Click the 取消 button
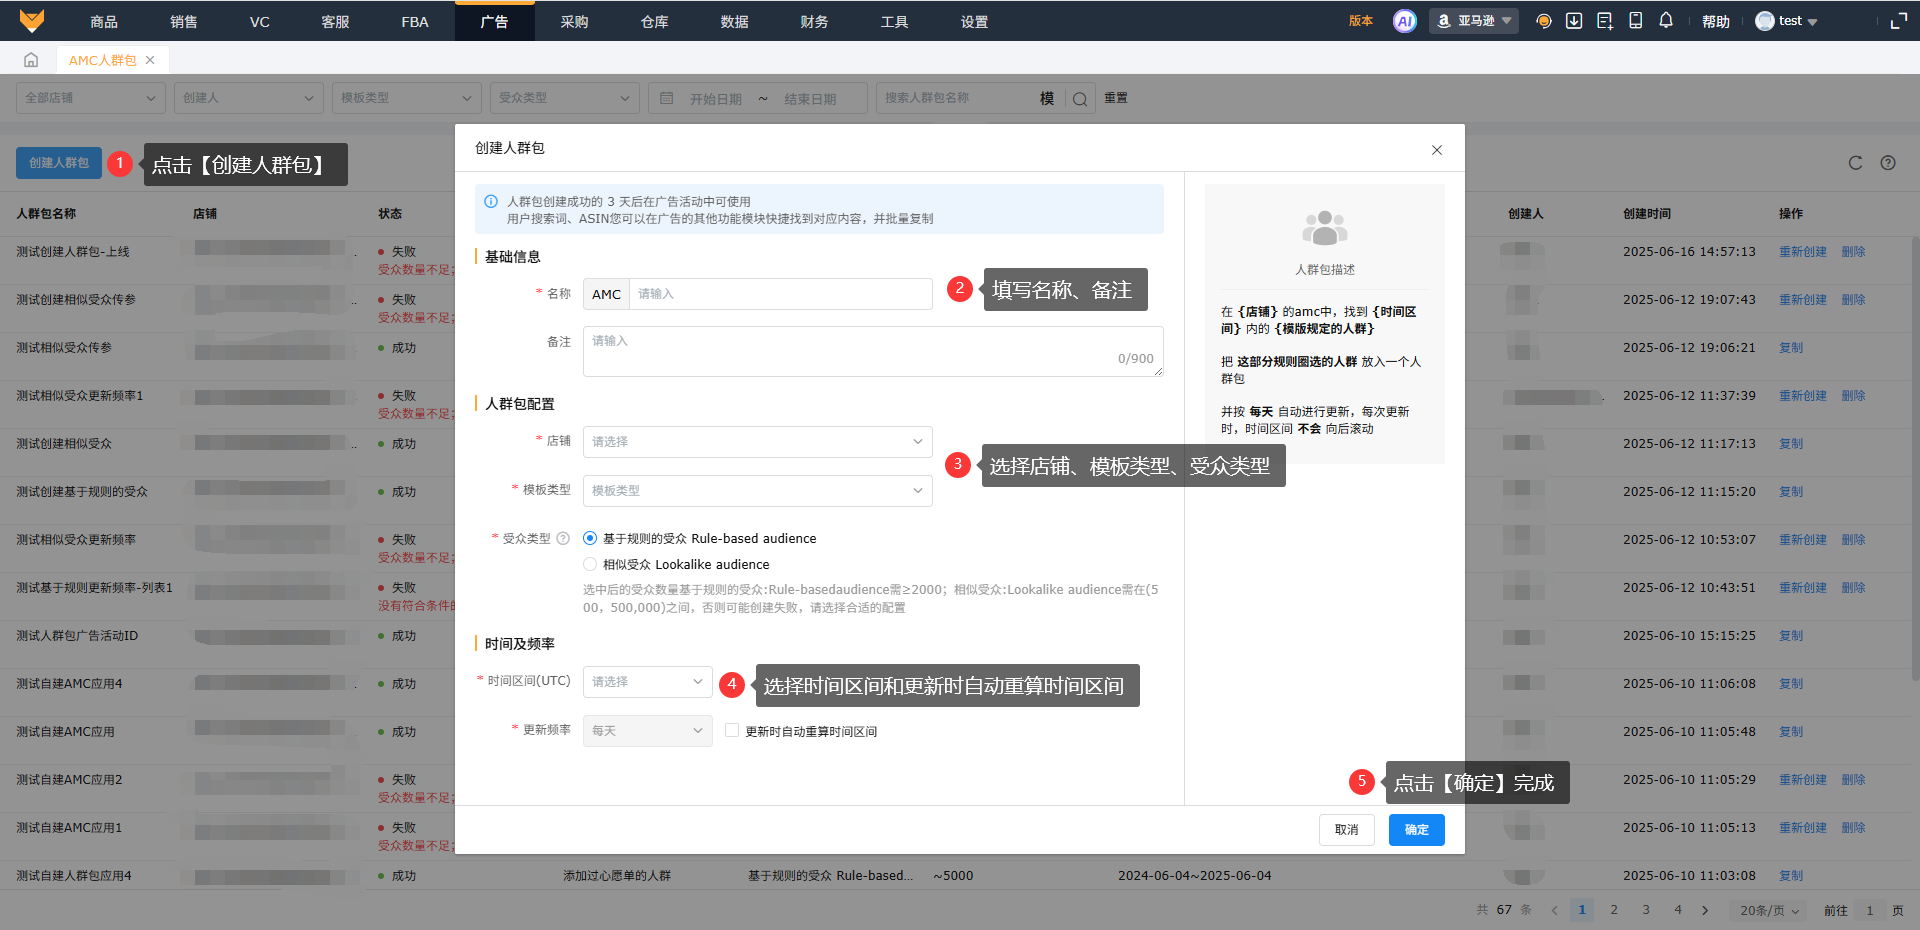The height and width of the screenshot is (930, 1920). click(1346, 830)
